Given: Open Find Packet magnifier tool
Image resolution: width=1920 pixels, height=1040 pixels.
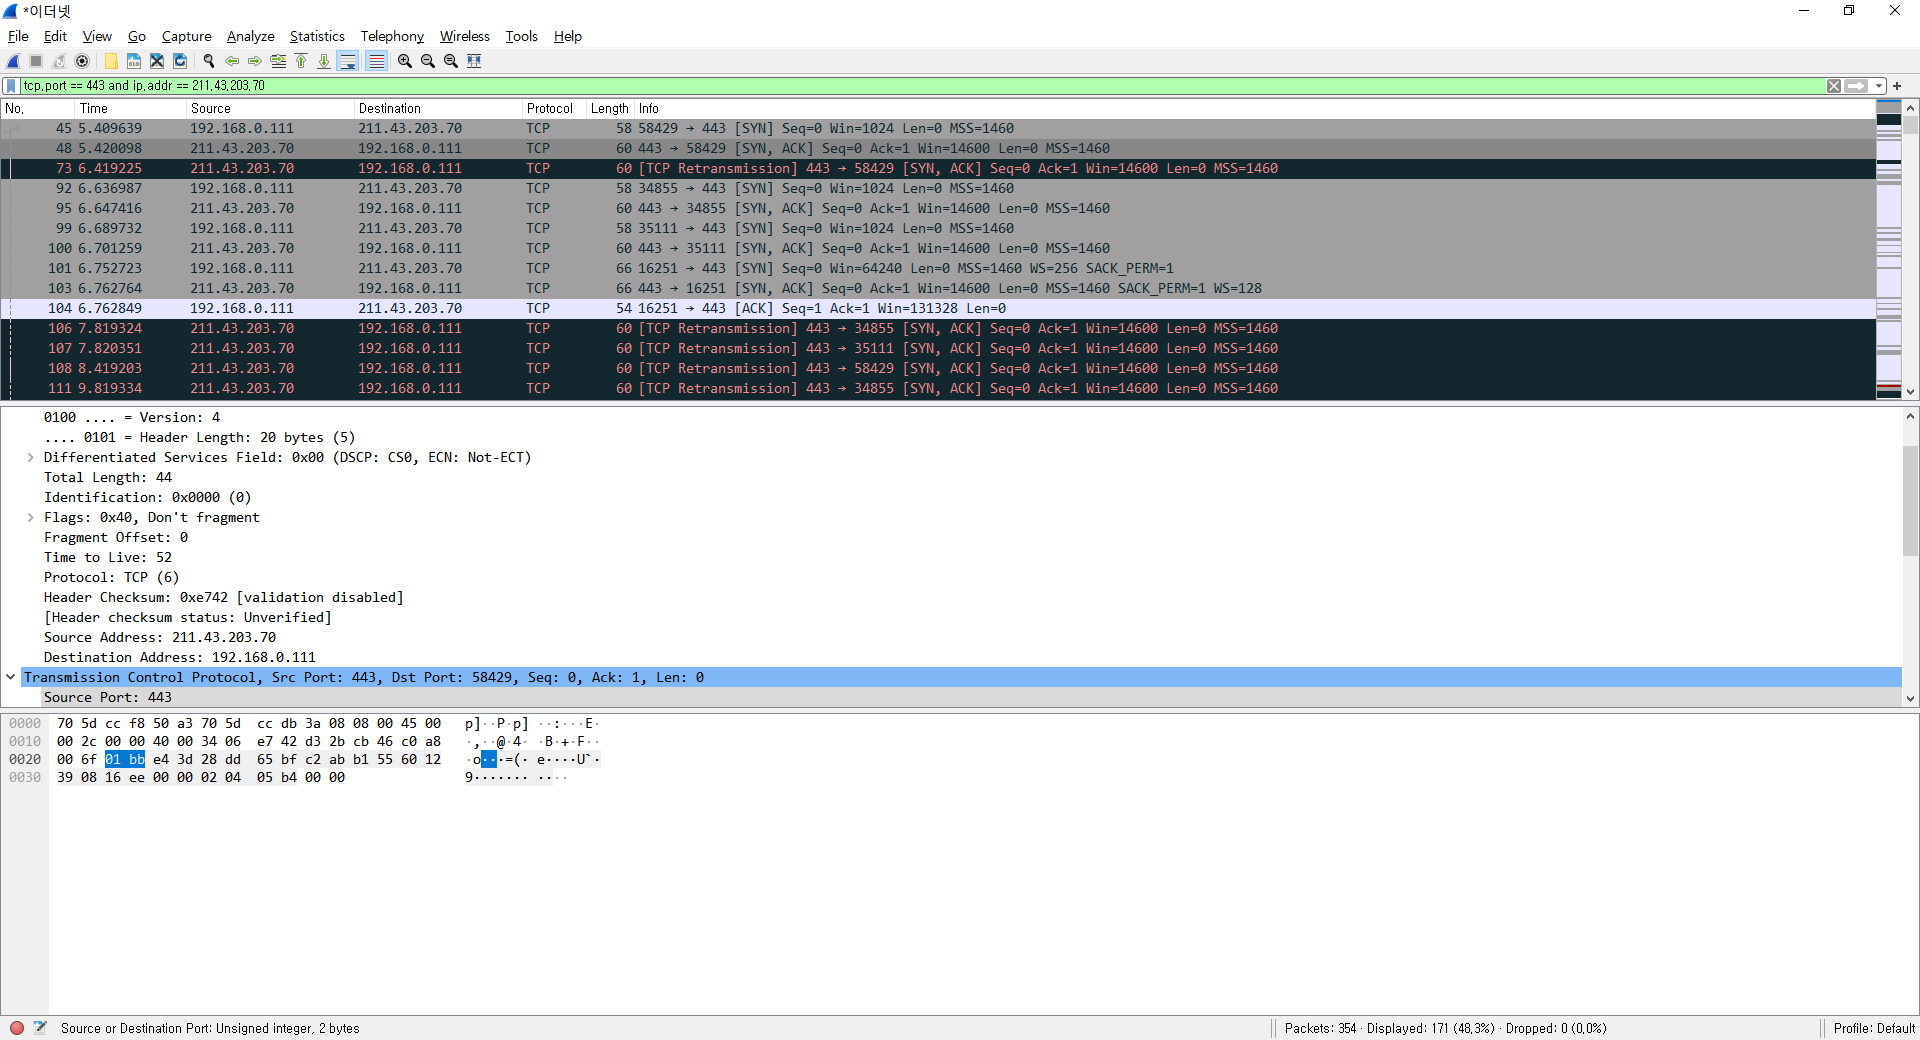Looking at the screenshot, I should (209, 61).
